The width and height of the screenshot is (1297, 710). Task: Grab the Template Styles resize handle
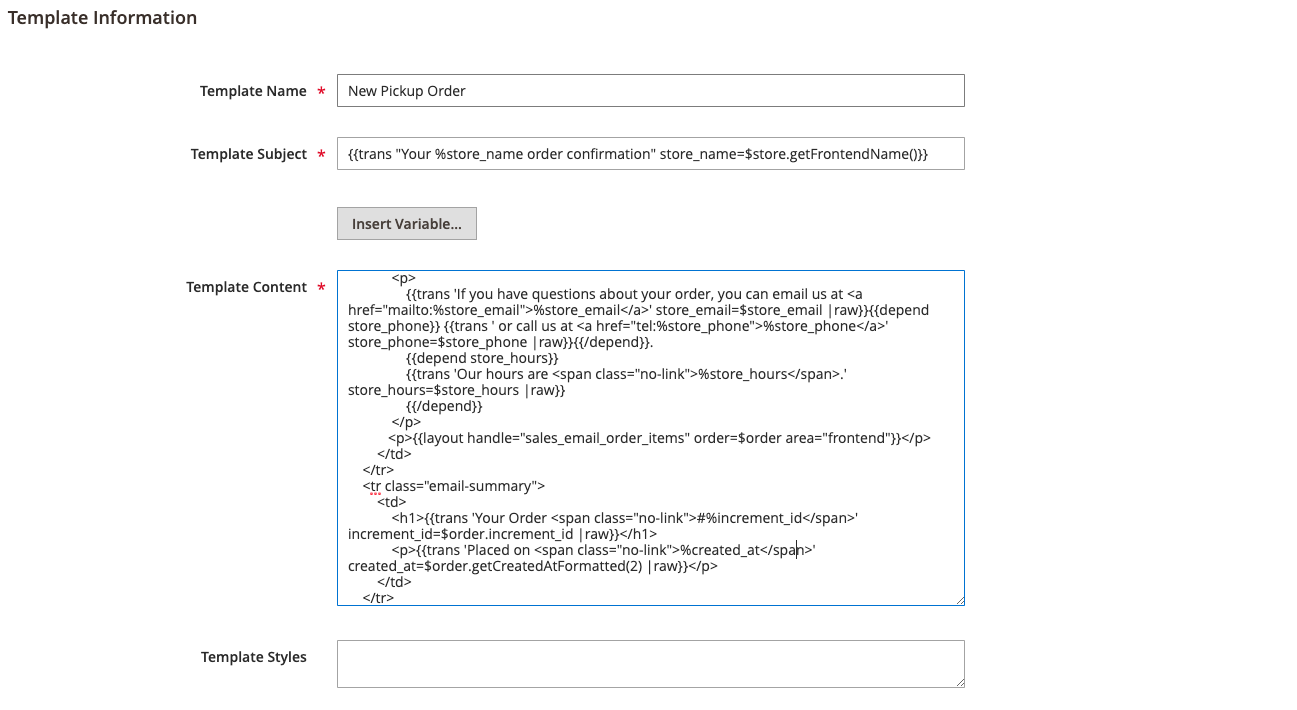point(959,682)
